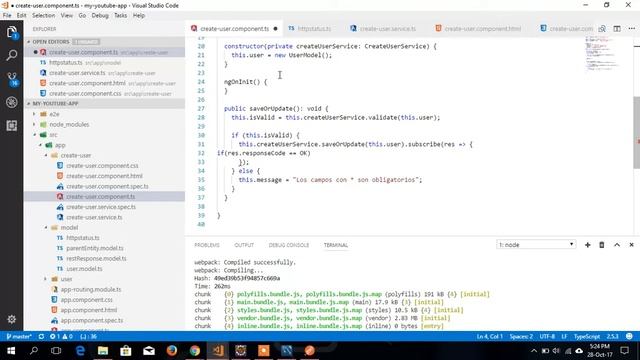Open the Manage gear settings icon
Viewport: 640px width, 360px height.
point(11,319)
